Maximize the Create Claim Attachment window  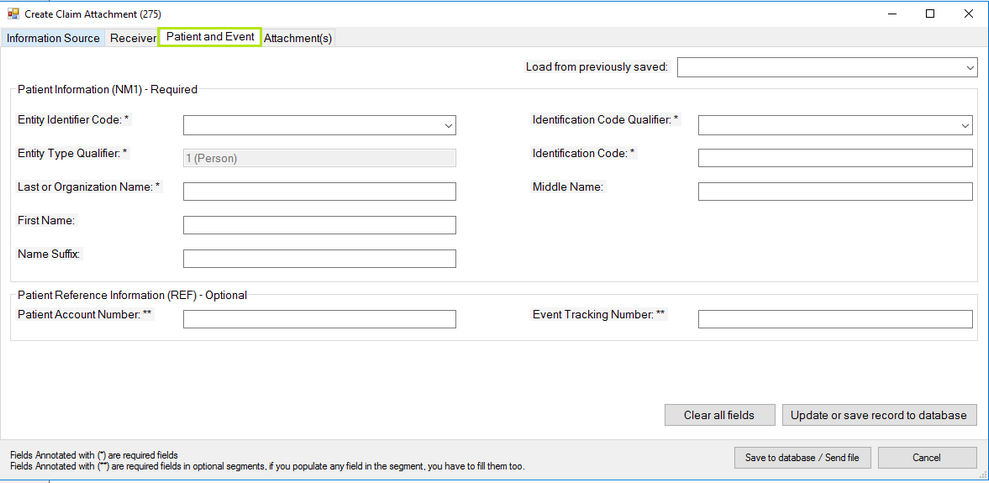(930, 13)
